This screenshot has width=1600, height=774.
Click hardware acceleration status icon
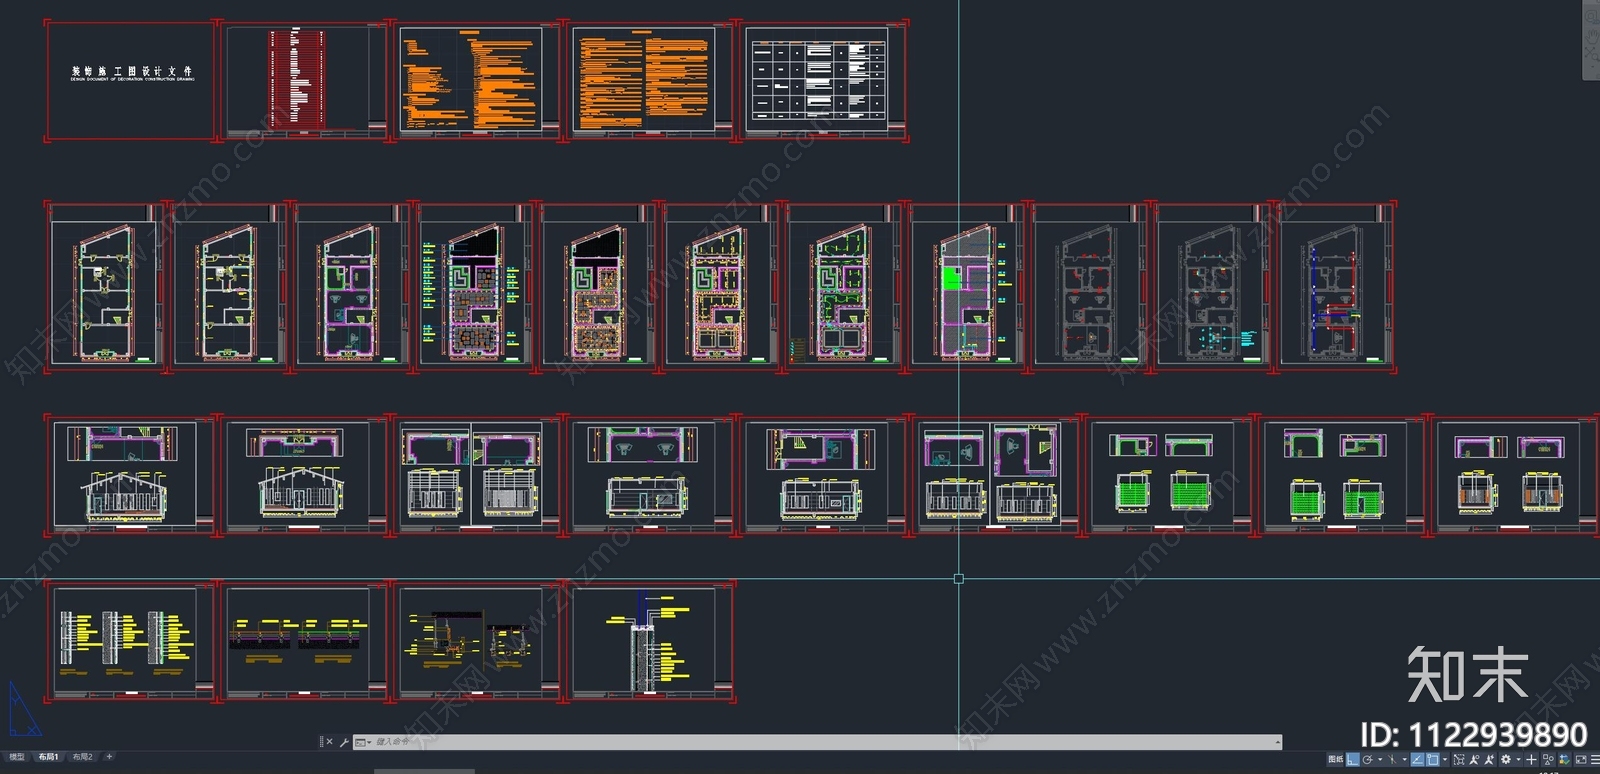pos(1564,759)
